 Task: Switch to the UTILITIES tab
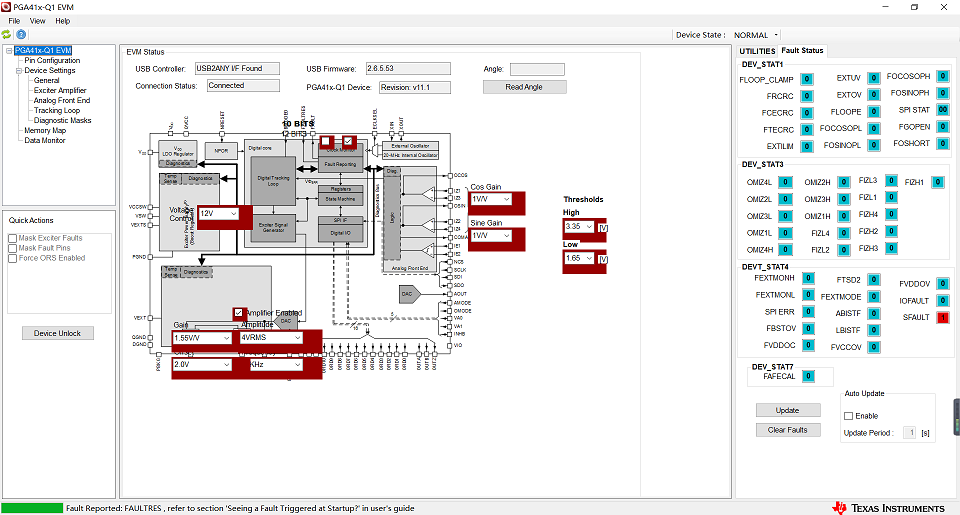click(x=757, y=51)
